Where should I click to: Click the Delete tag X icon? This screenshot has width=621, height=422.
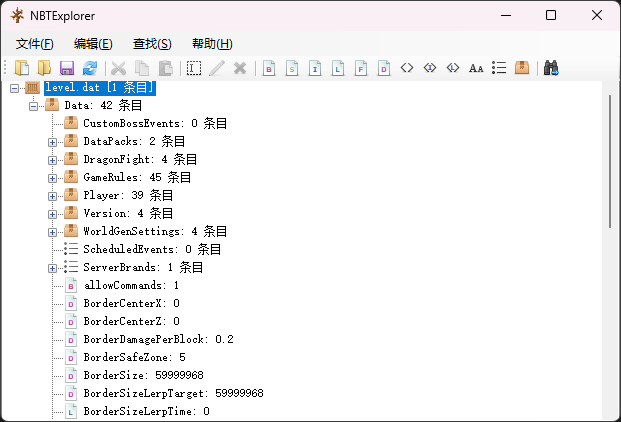[240, 68]
